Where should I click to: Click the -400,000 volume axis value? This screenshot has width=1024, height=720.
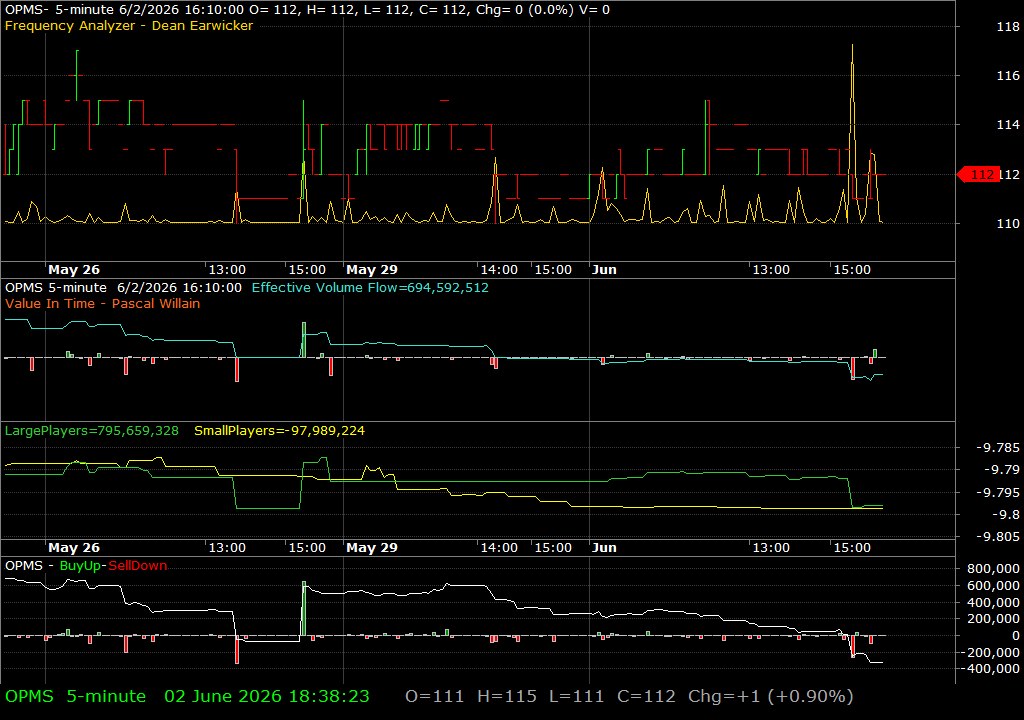click(x=989, y=669)
